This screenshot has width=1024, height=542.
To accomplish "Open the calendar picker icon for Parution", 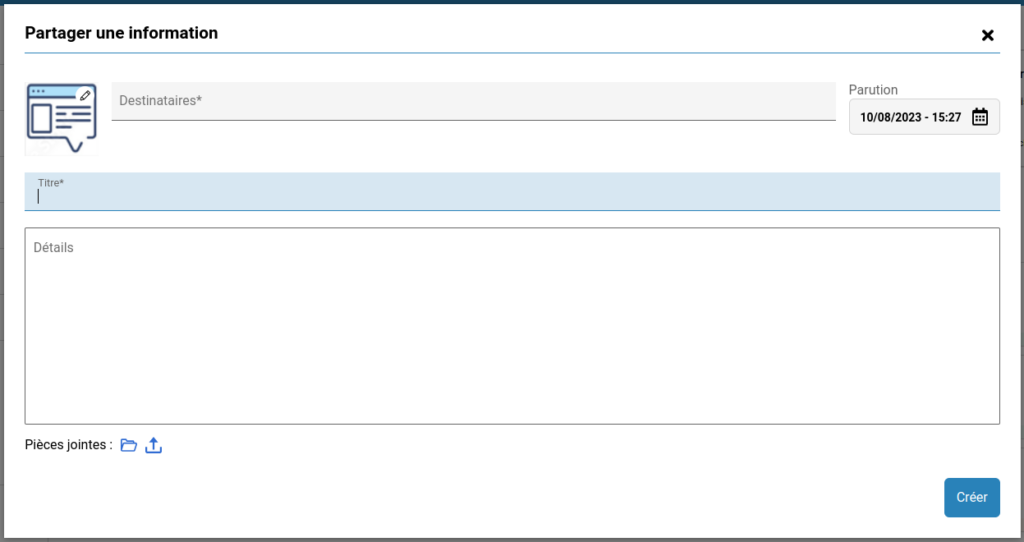I will (x=980, y=117).
